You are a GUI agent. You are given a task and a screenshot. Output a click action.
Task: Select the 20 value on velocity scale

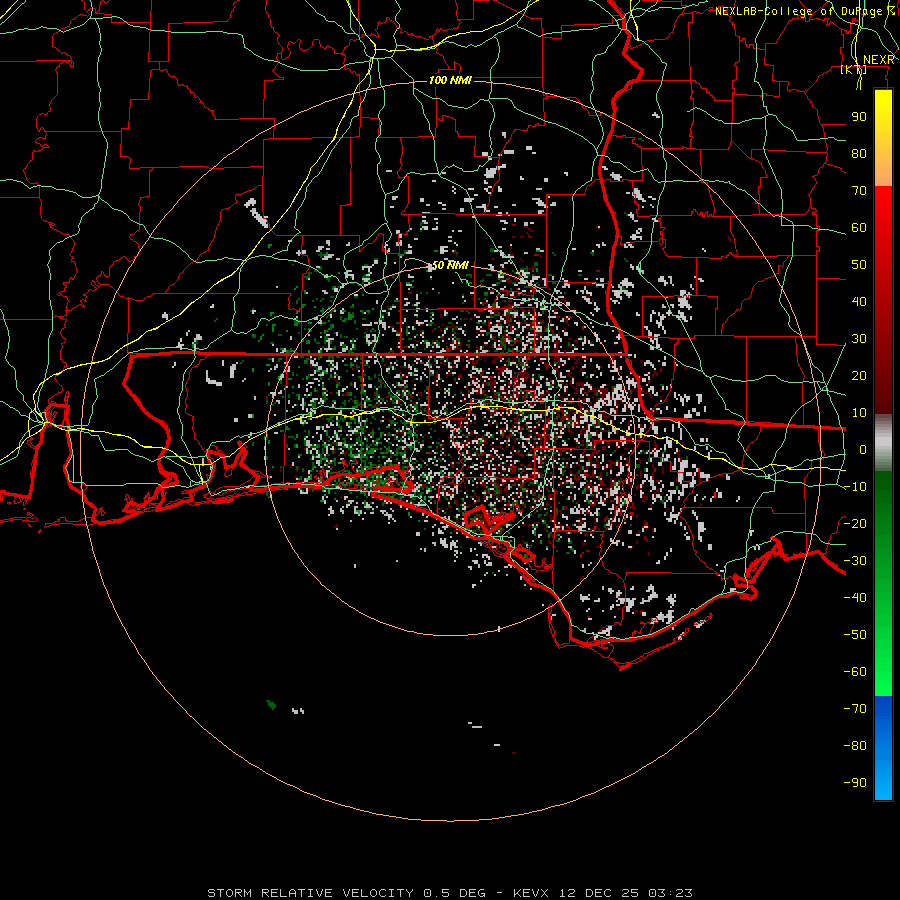[x=859, y=376]
